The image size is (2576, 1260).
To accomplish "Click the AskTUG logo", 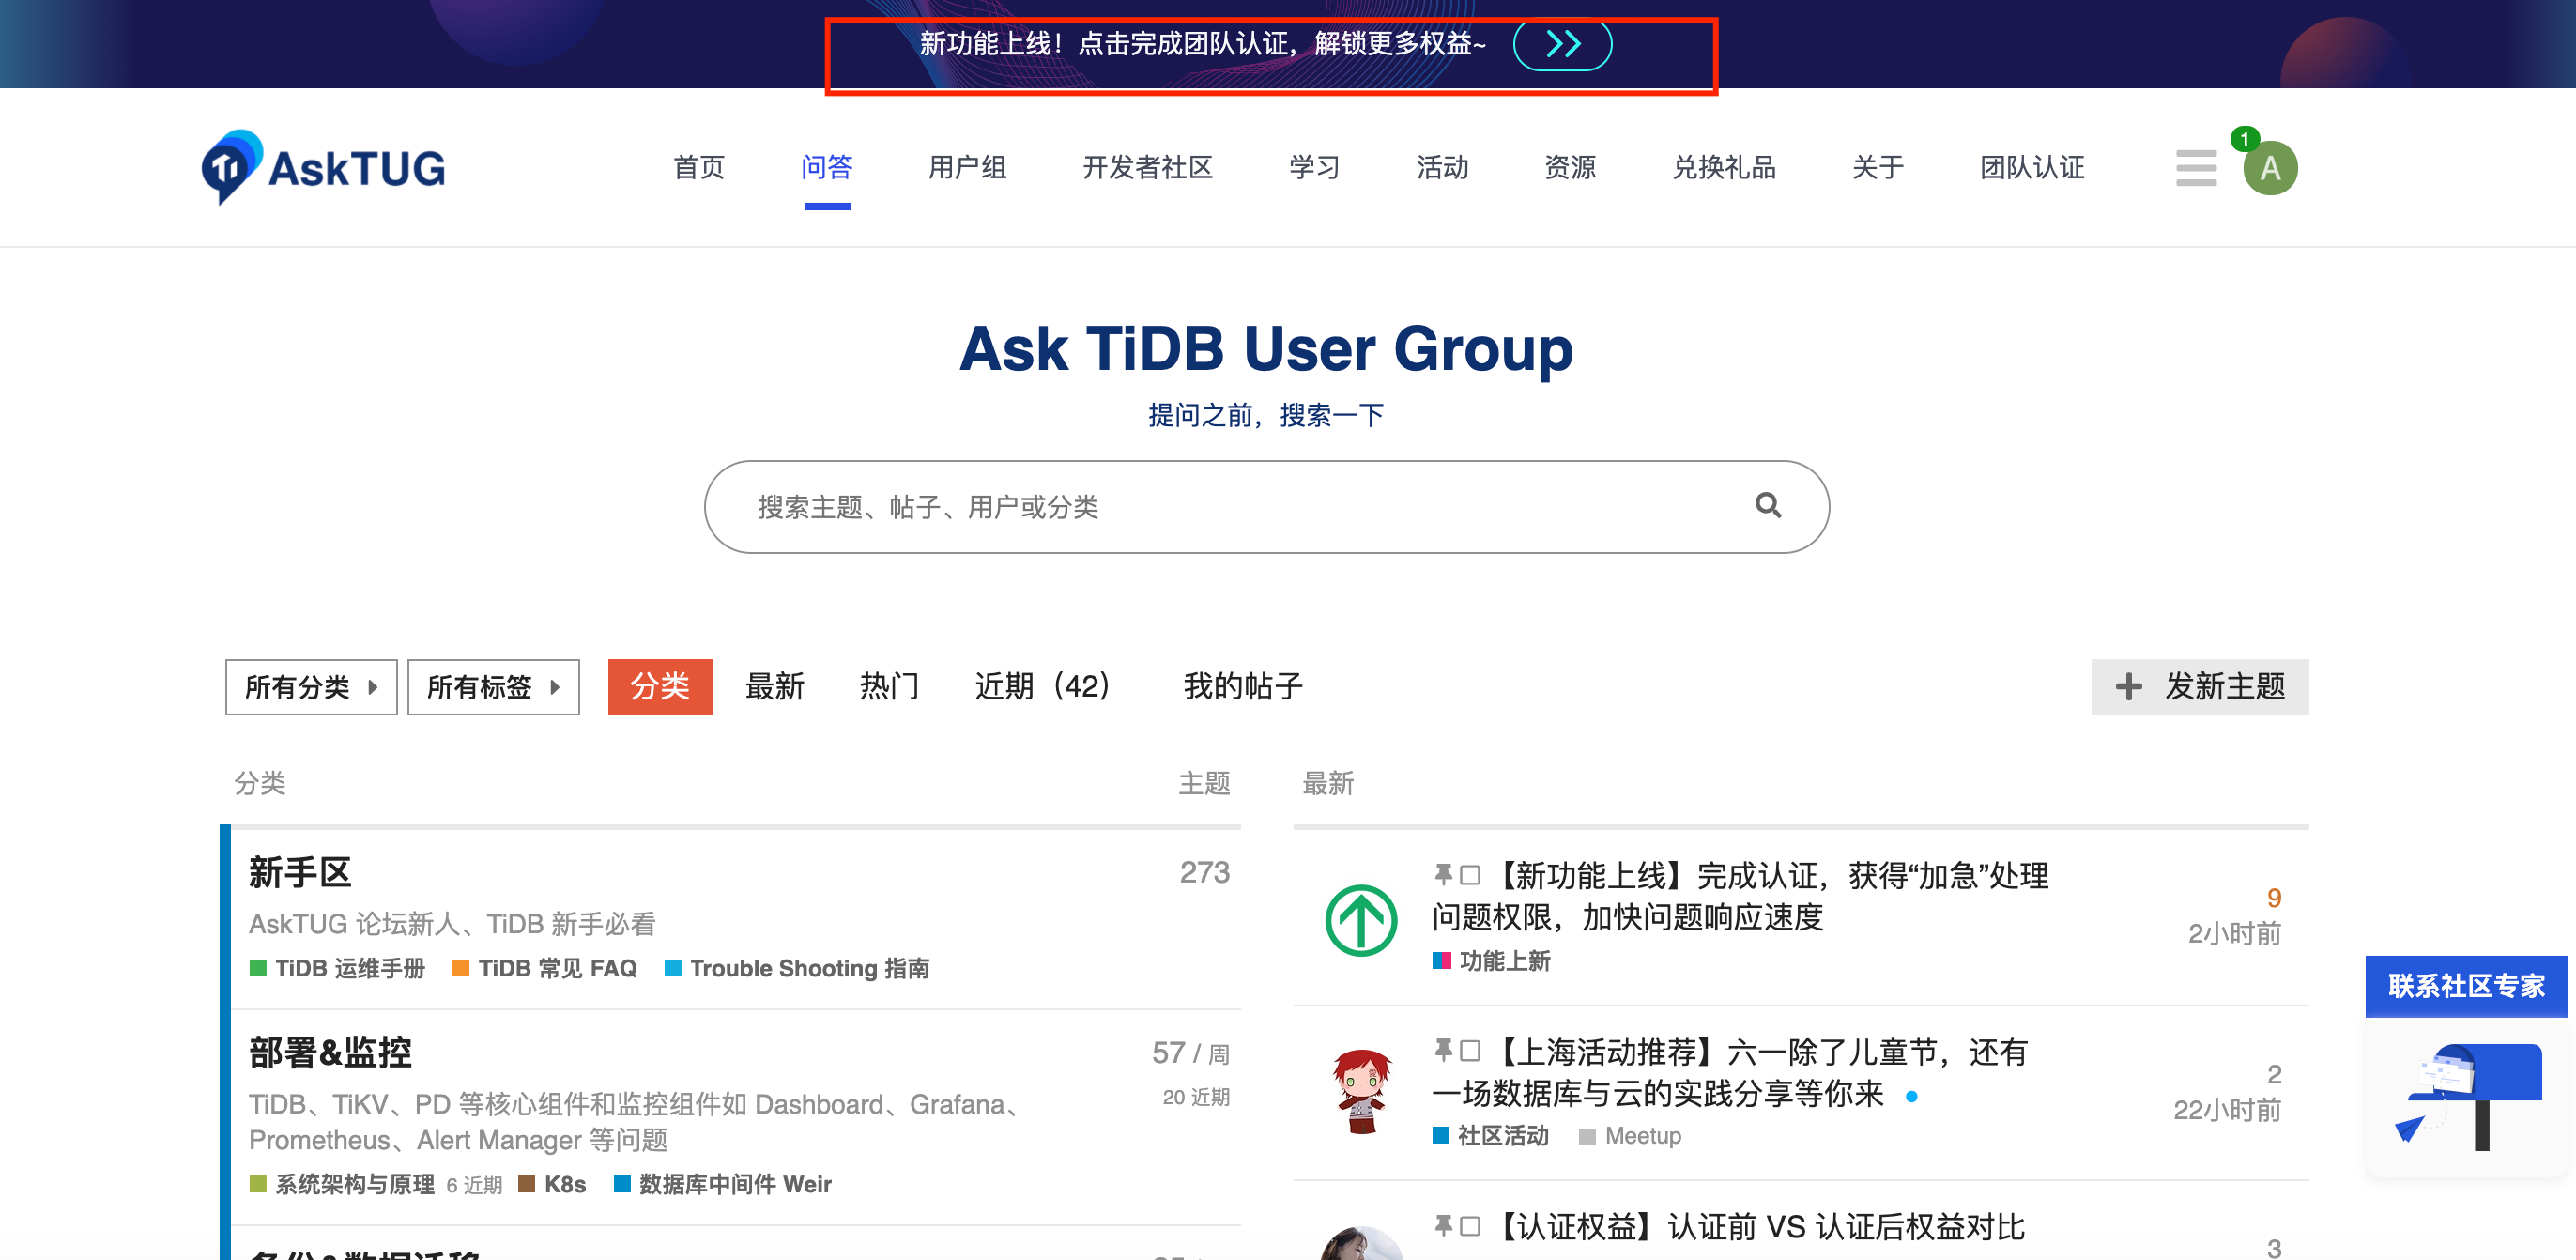I will click(323, 167).
